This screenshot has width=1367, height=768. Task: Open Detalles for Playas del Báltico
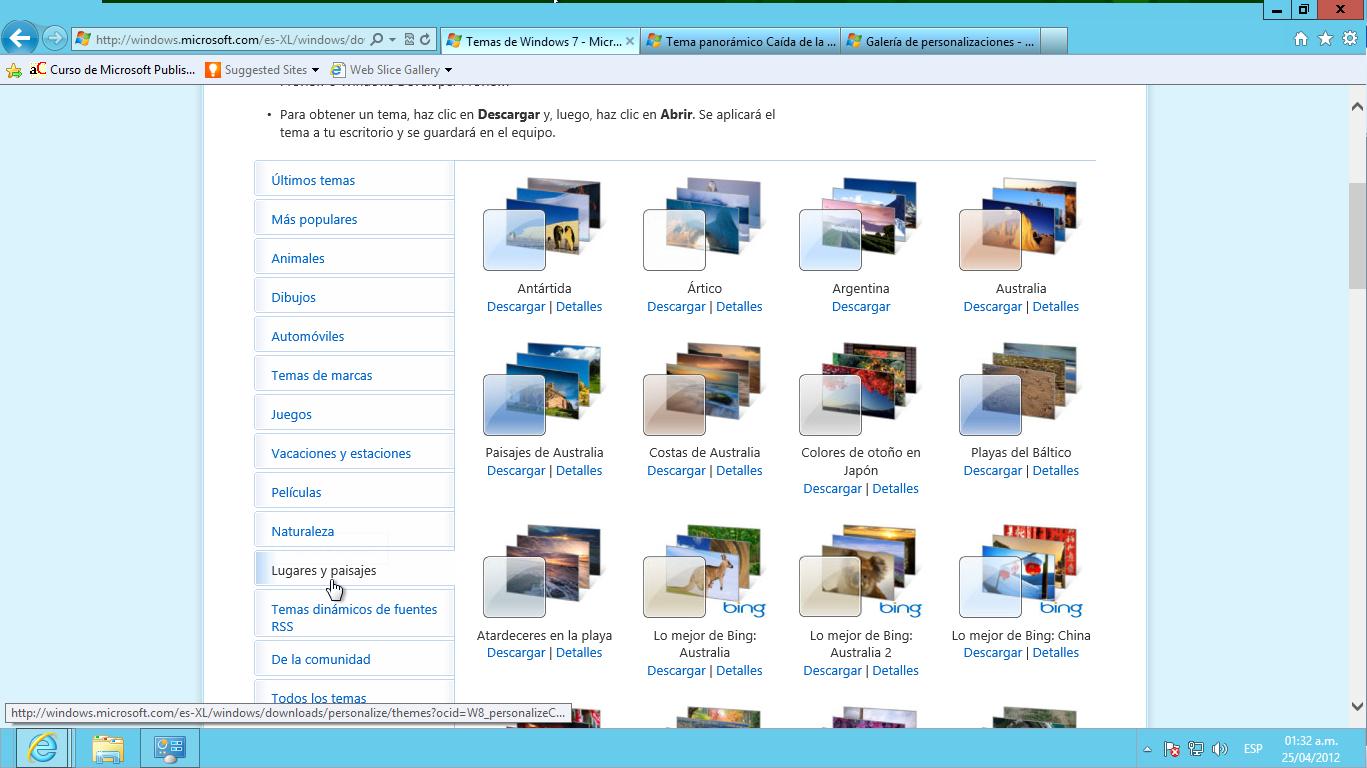point(1055,470)
